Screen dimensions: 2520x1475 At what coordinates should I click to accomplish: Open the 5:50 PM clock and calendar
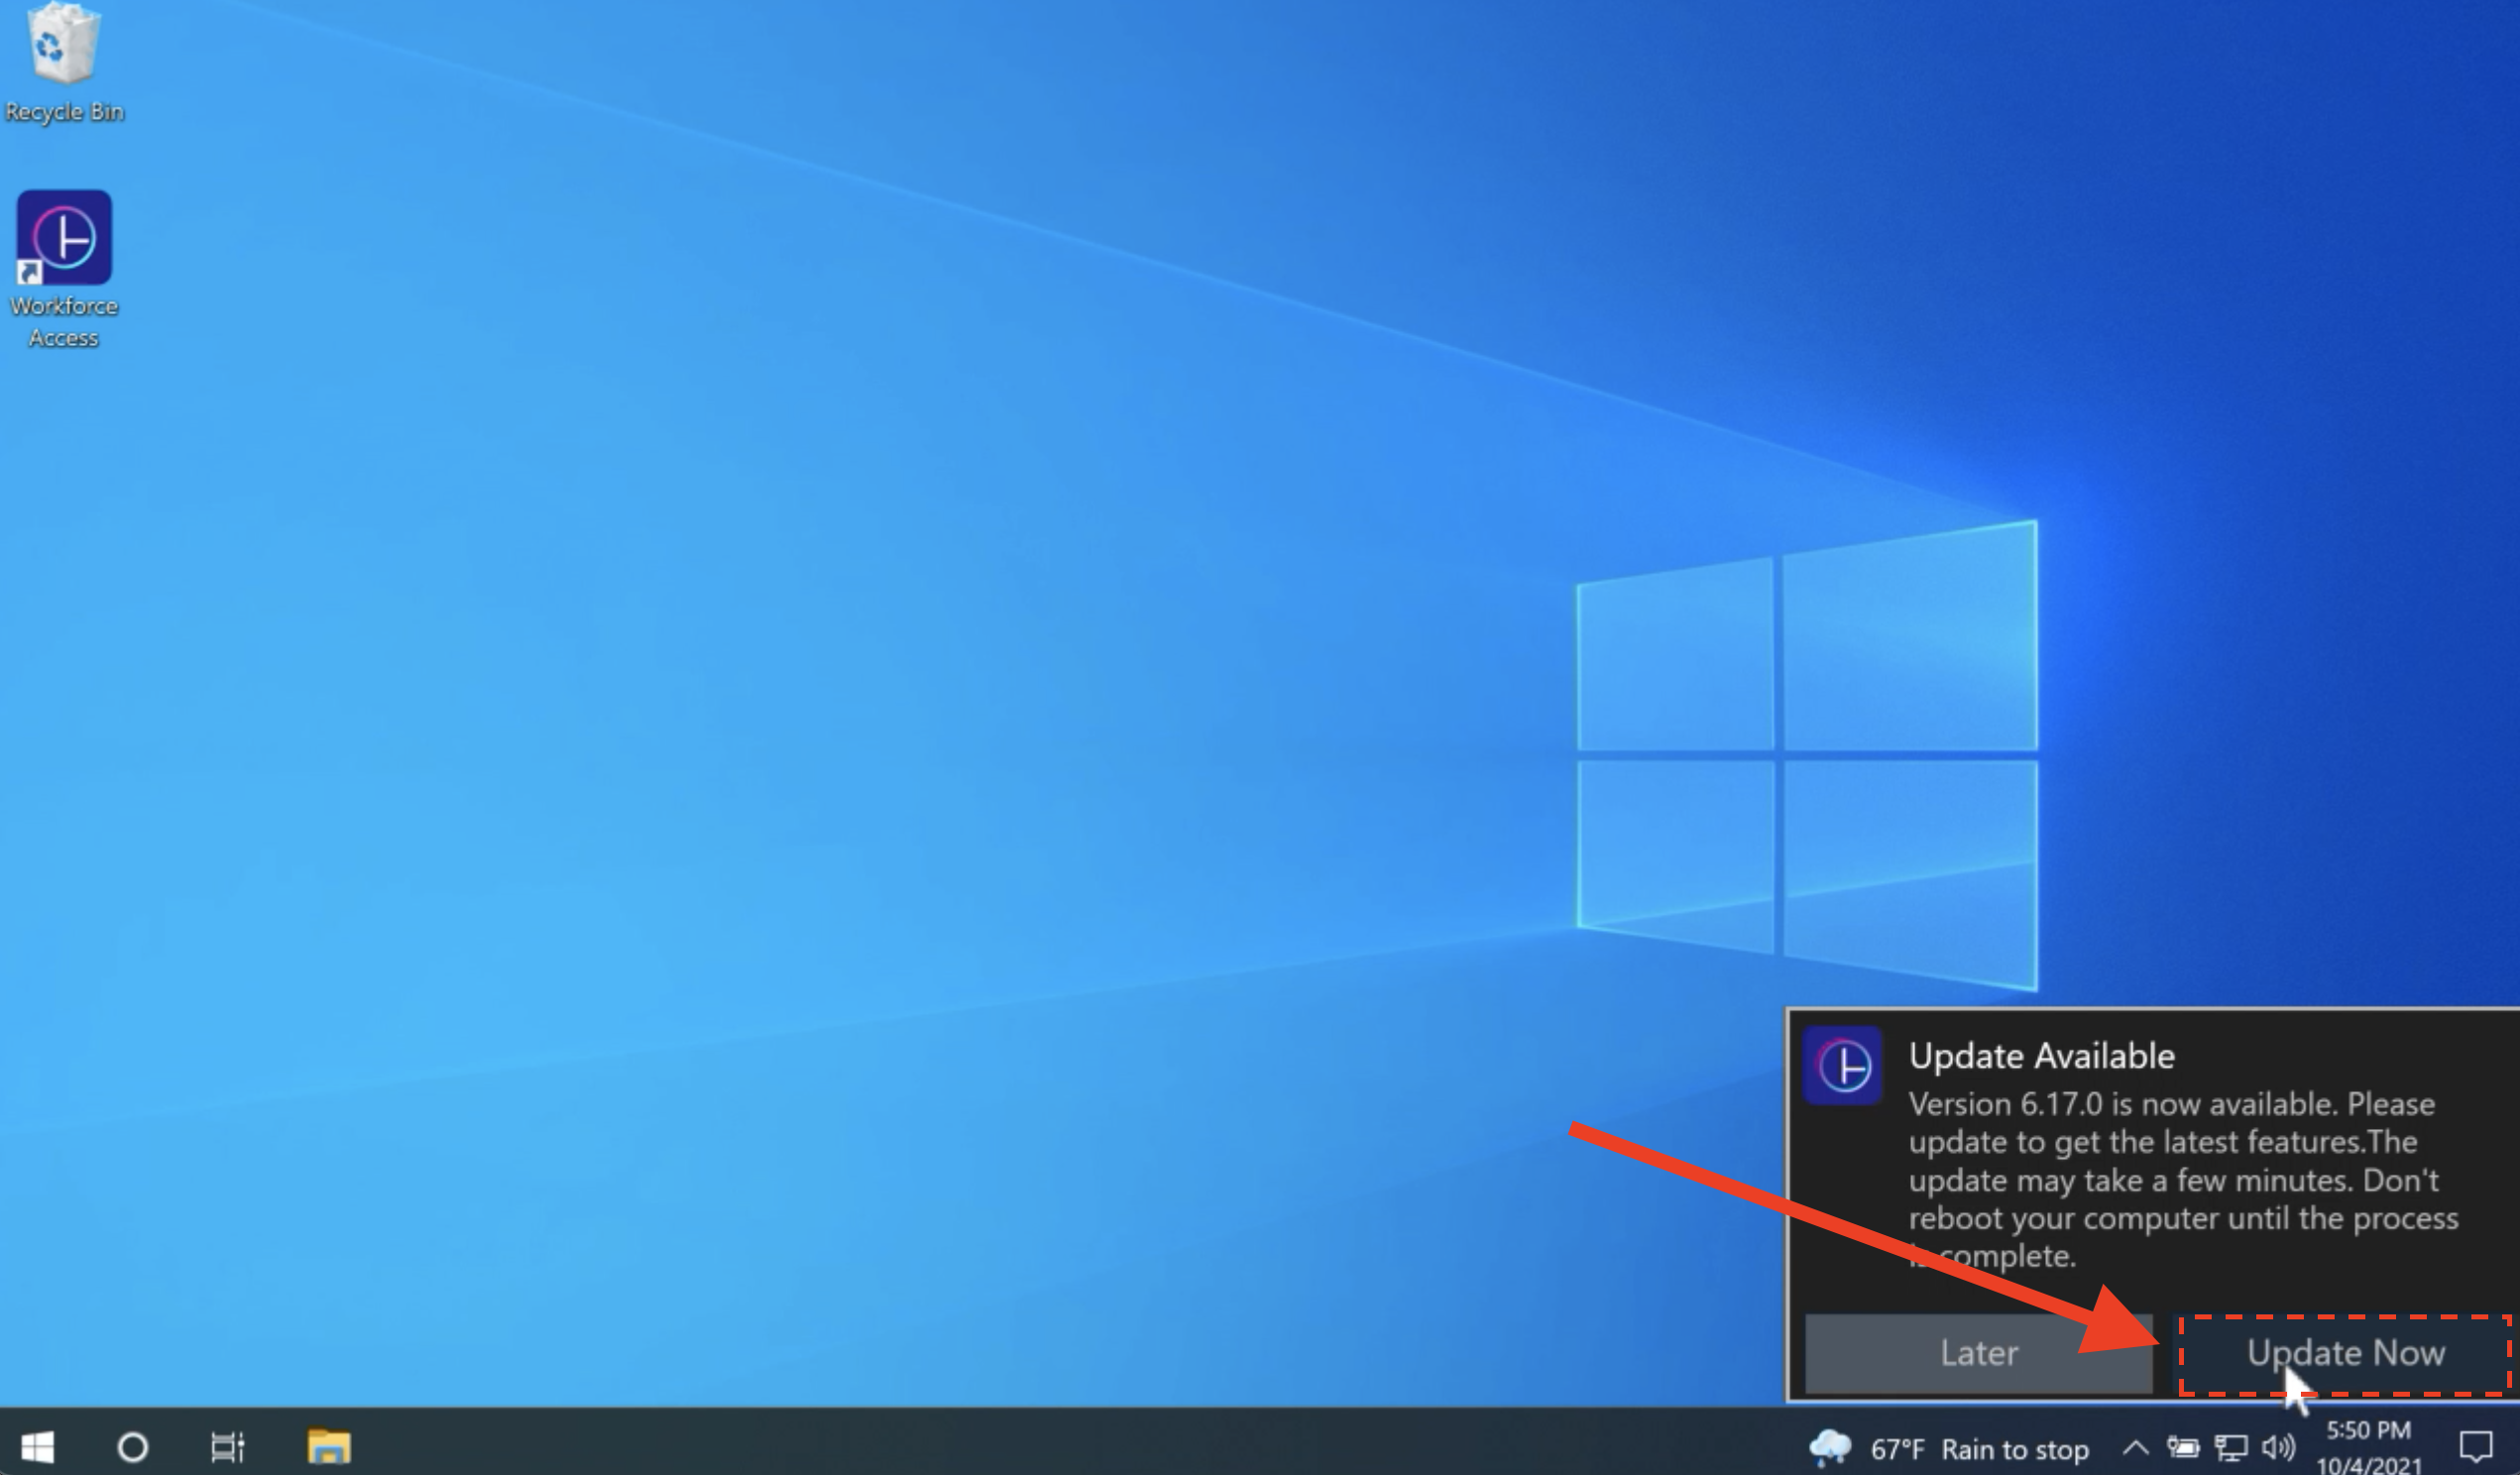2368,1446
